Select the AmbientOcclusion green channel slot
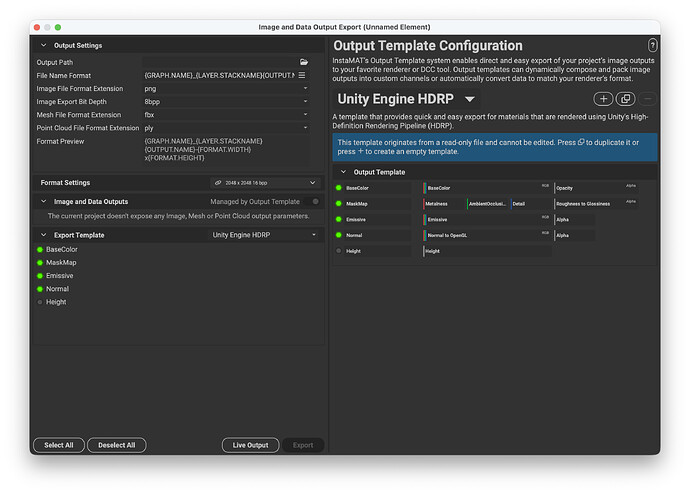 pos(487,204)
